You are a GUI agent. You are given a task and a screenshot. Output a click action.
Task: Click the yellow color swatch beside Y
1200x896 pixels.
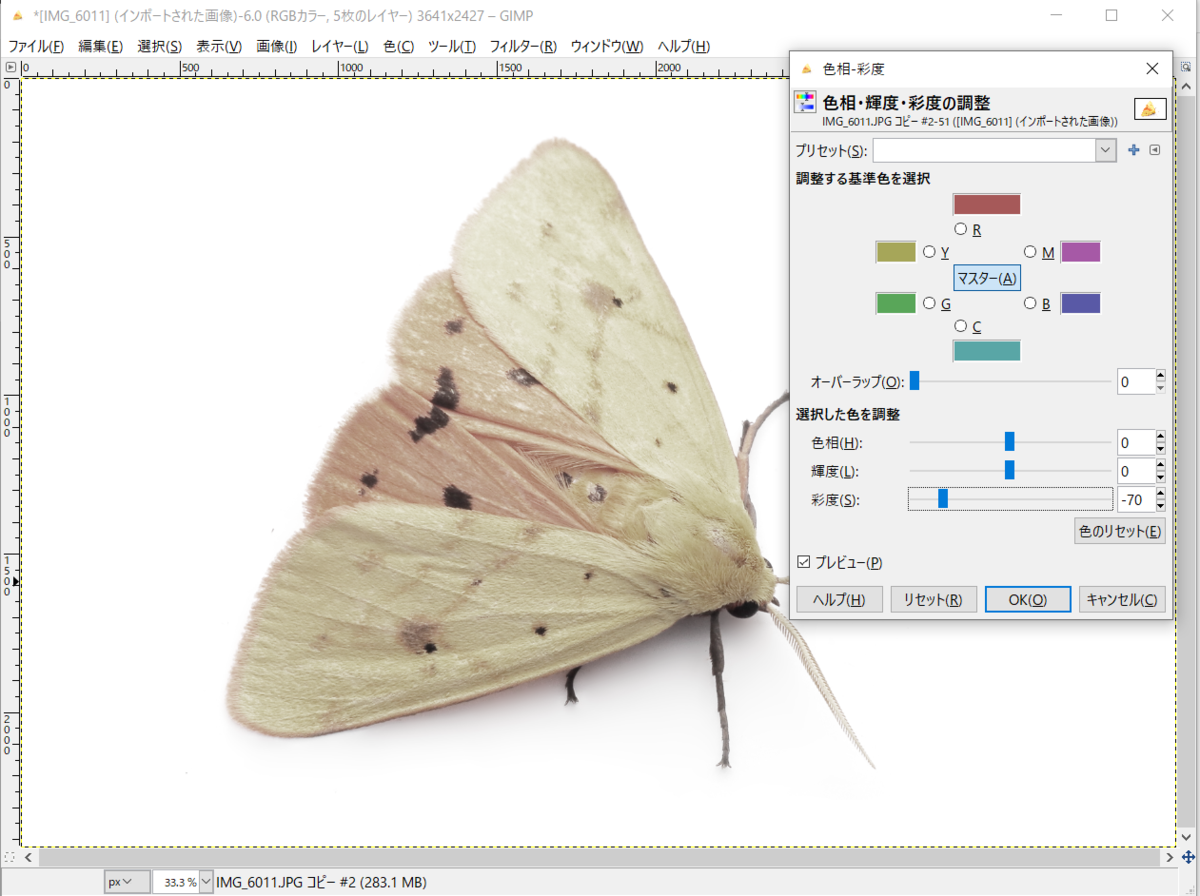click(896, 252)
